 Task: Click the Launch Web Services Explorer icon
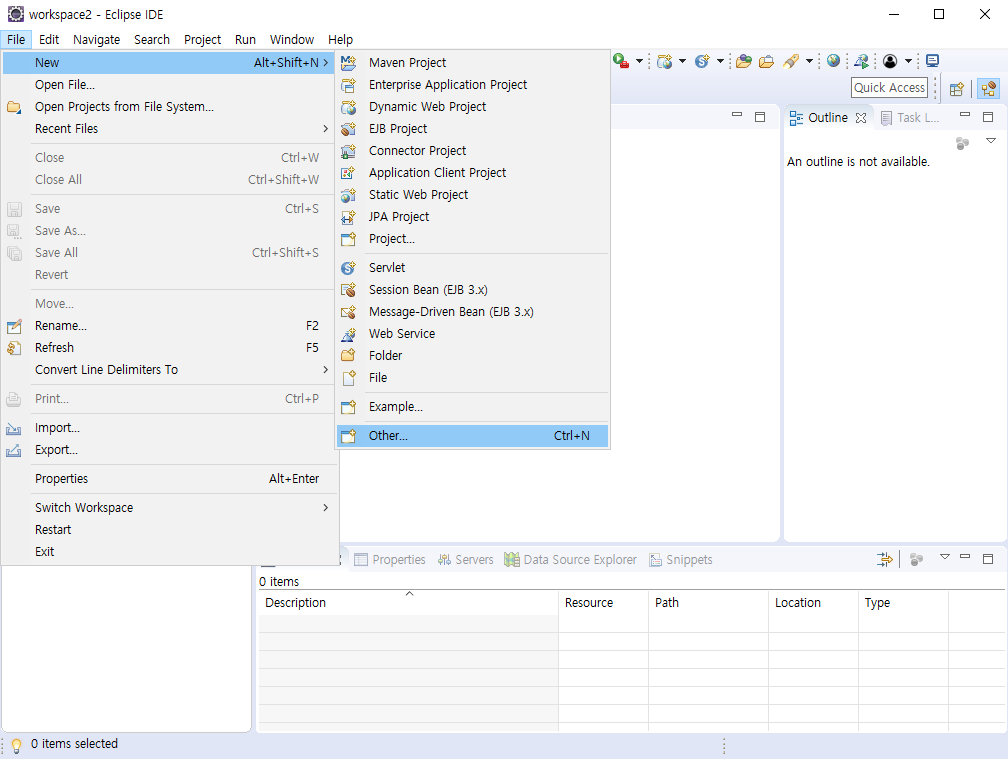click(861, 61)
